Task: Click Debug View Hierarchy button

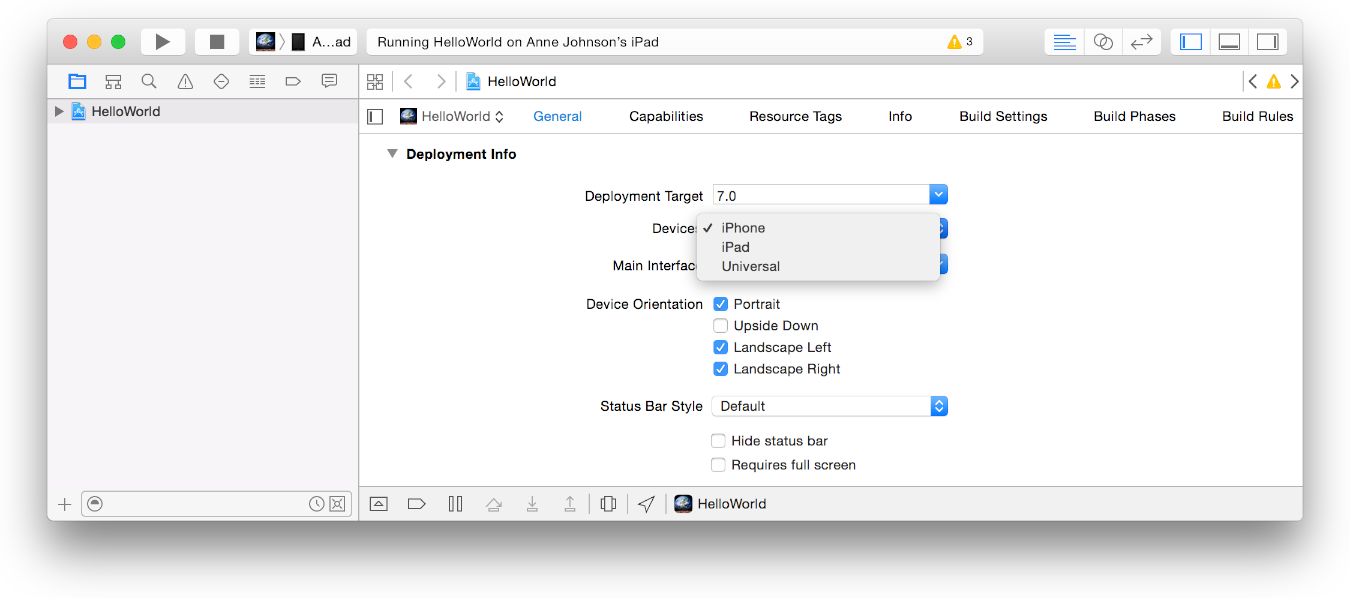Action: pos(608,504)
